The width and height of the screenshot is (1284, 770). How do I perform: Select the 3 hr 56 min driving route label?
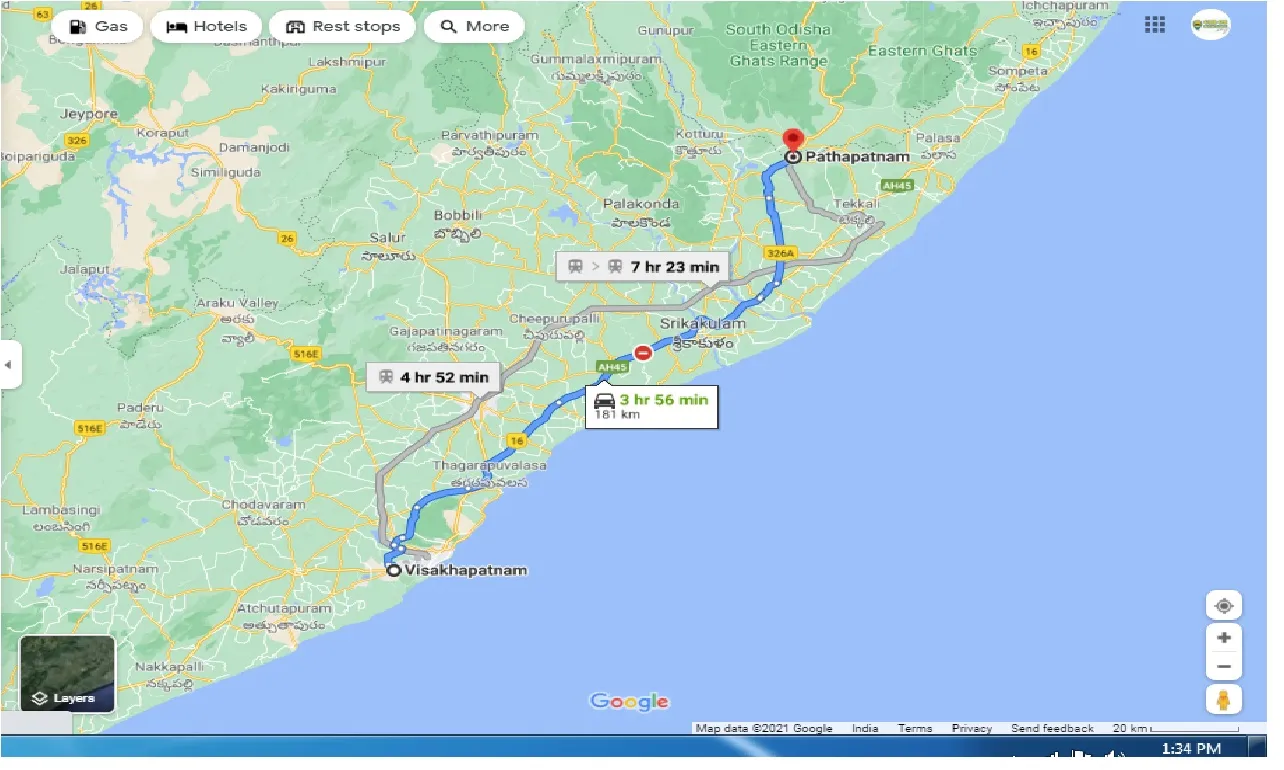click(x=651, y=406)
